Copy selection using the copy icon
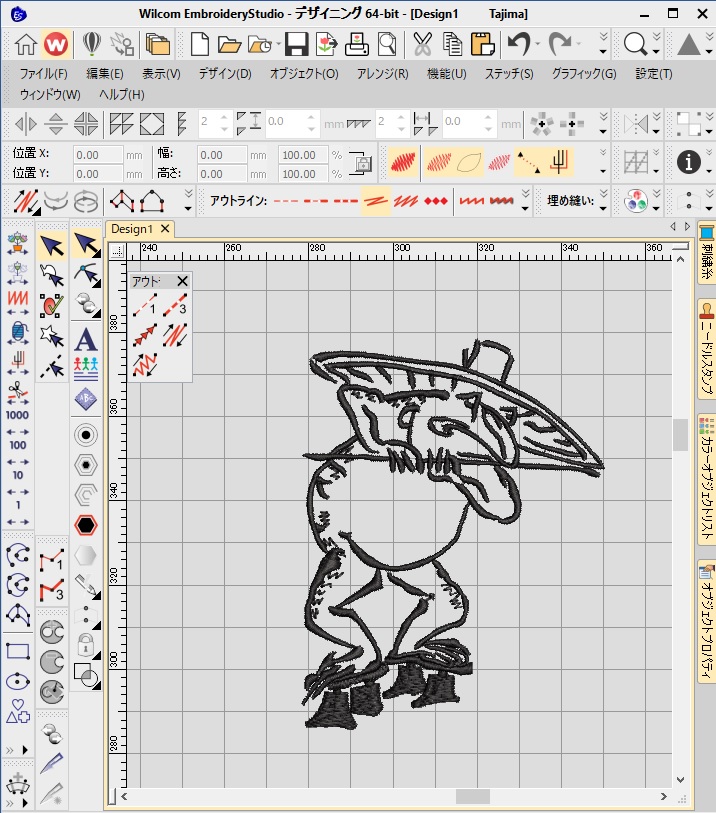 click(452, 45)
